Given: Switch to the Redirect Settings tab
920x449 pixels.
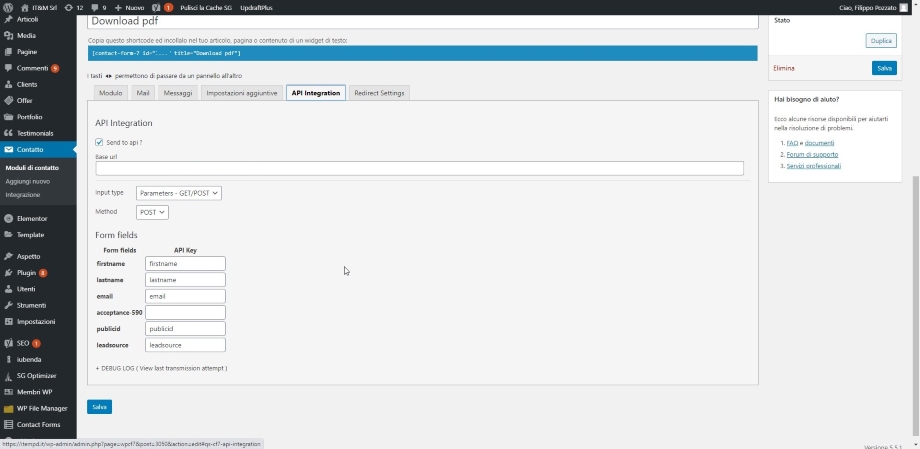Looking at the screenshot, I should 379,93.
